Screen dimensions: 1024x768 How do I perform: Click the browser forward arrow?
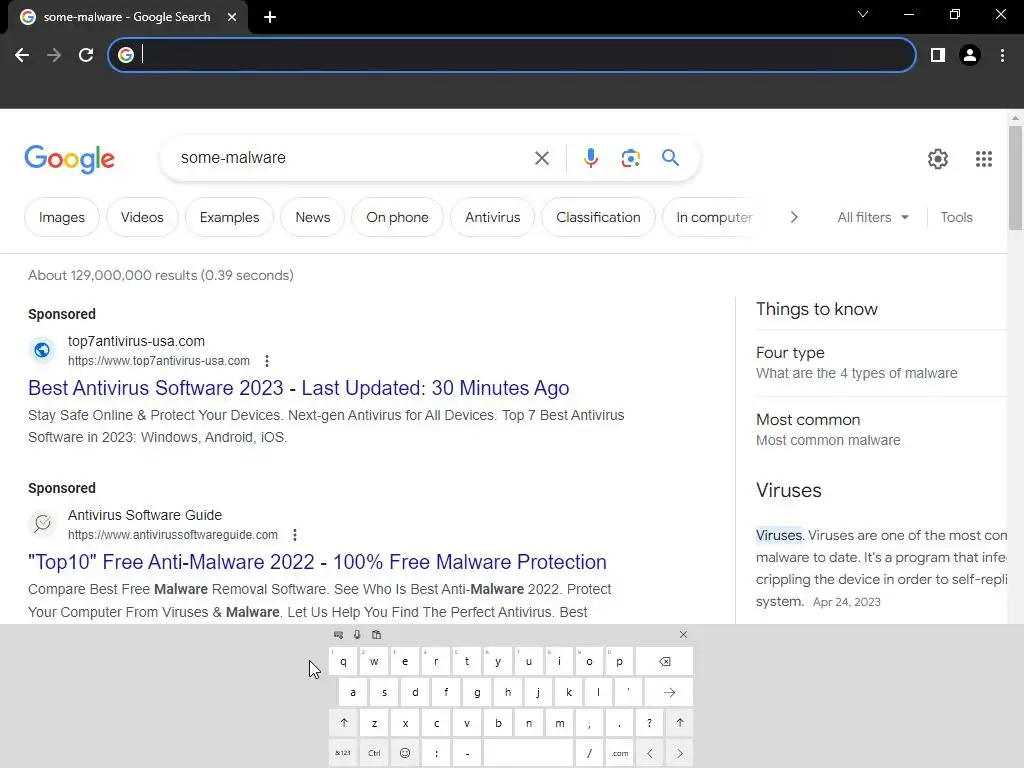click(54, 55)
